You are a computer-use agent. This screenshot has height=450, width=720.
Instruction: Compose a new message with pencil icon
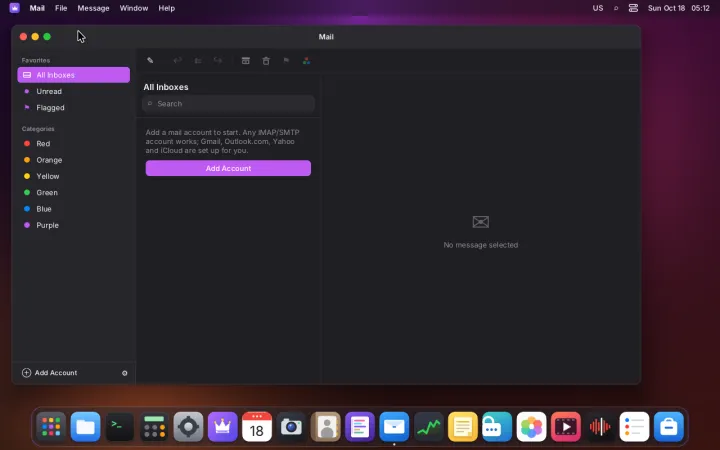150,61
